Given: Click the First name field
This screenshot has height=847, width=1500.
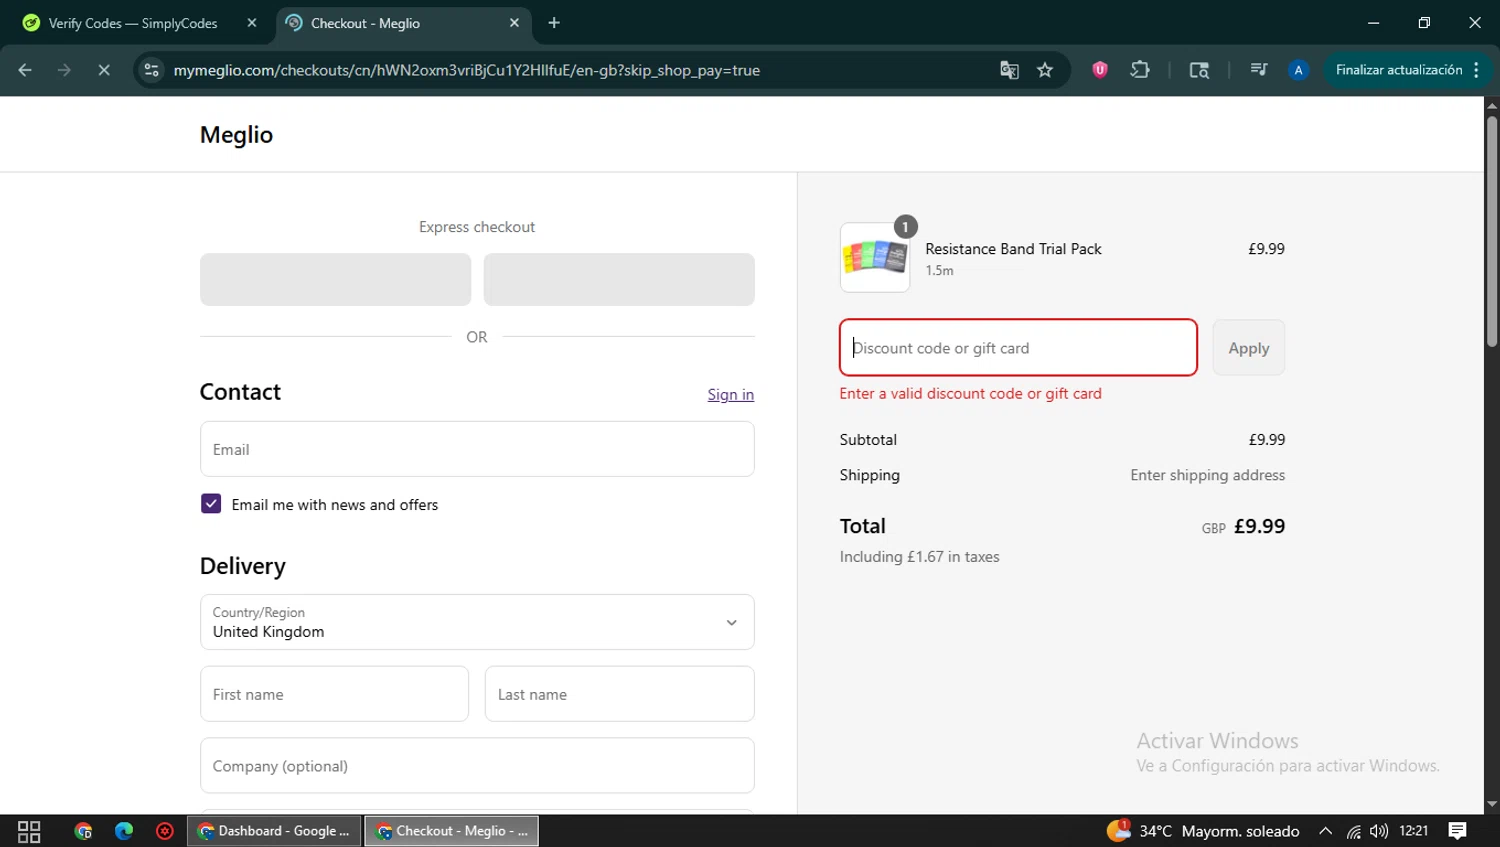Looking at the screenshot, I should pyautogui.click(x=334, y=694).
